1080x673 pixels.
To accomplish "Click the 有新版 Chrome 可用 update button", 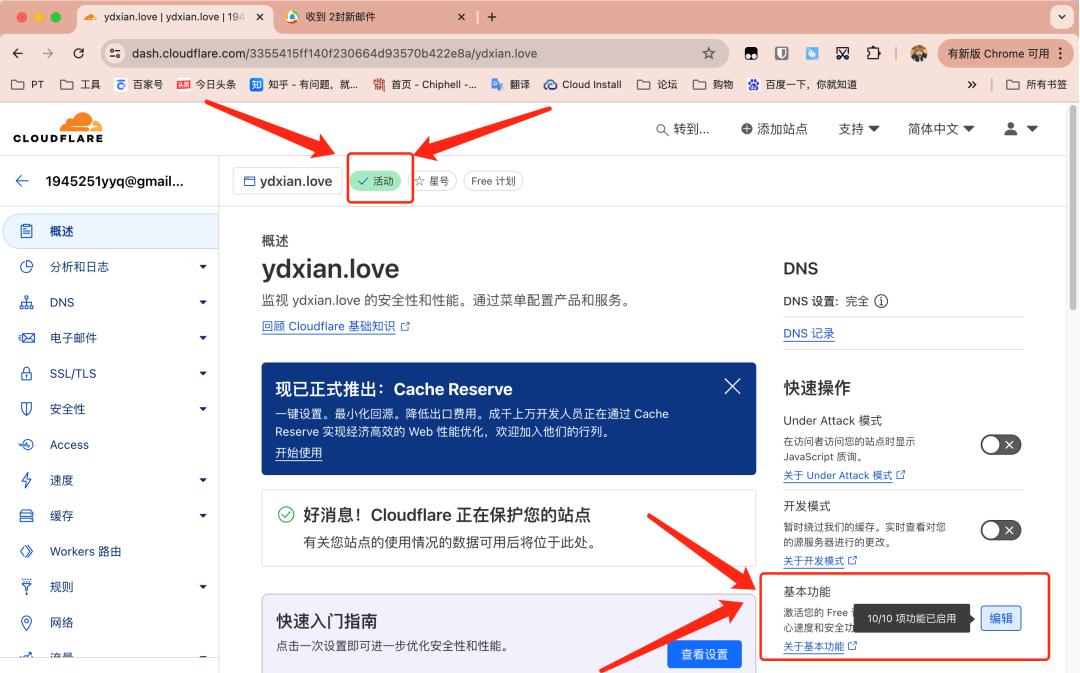I will coord(1006,53).
